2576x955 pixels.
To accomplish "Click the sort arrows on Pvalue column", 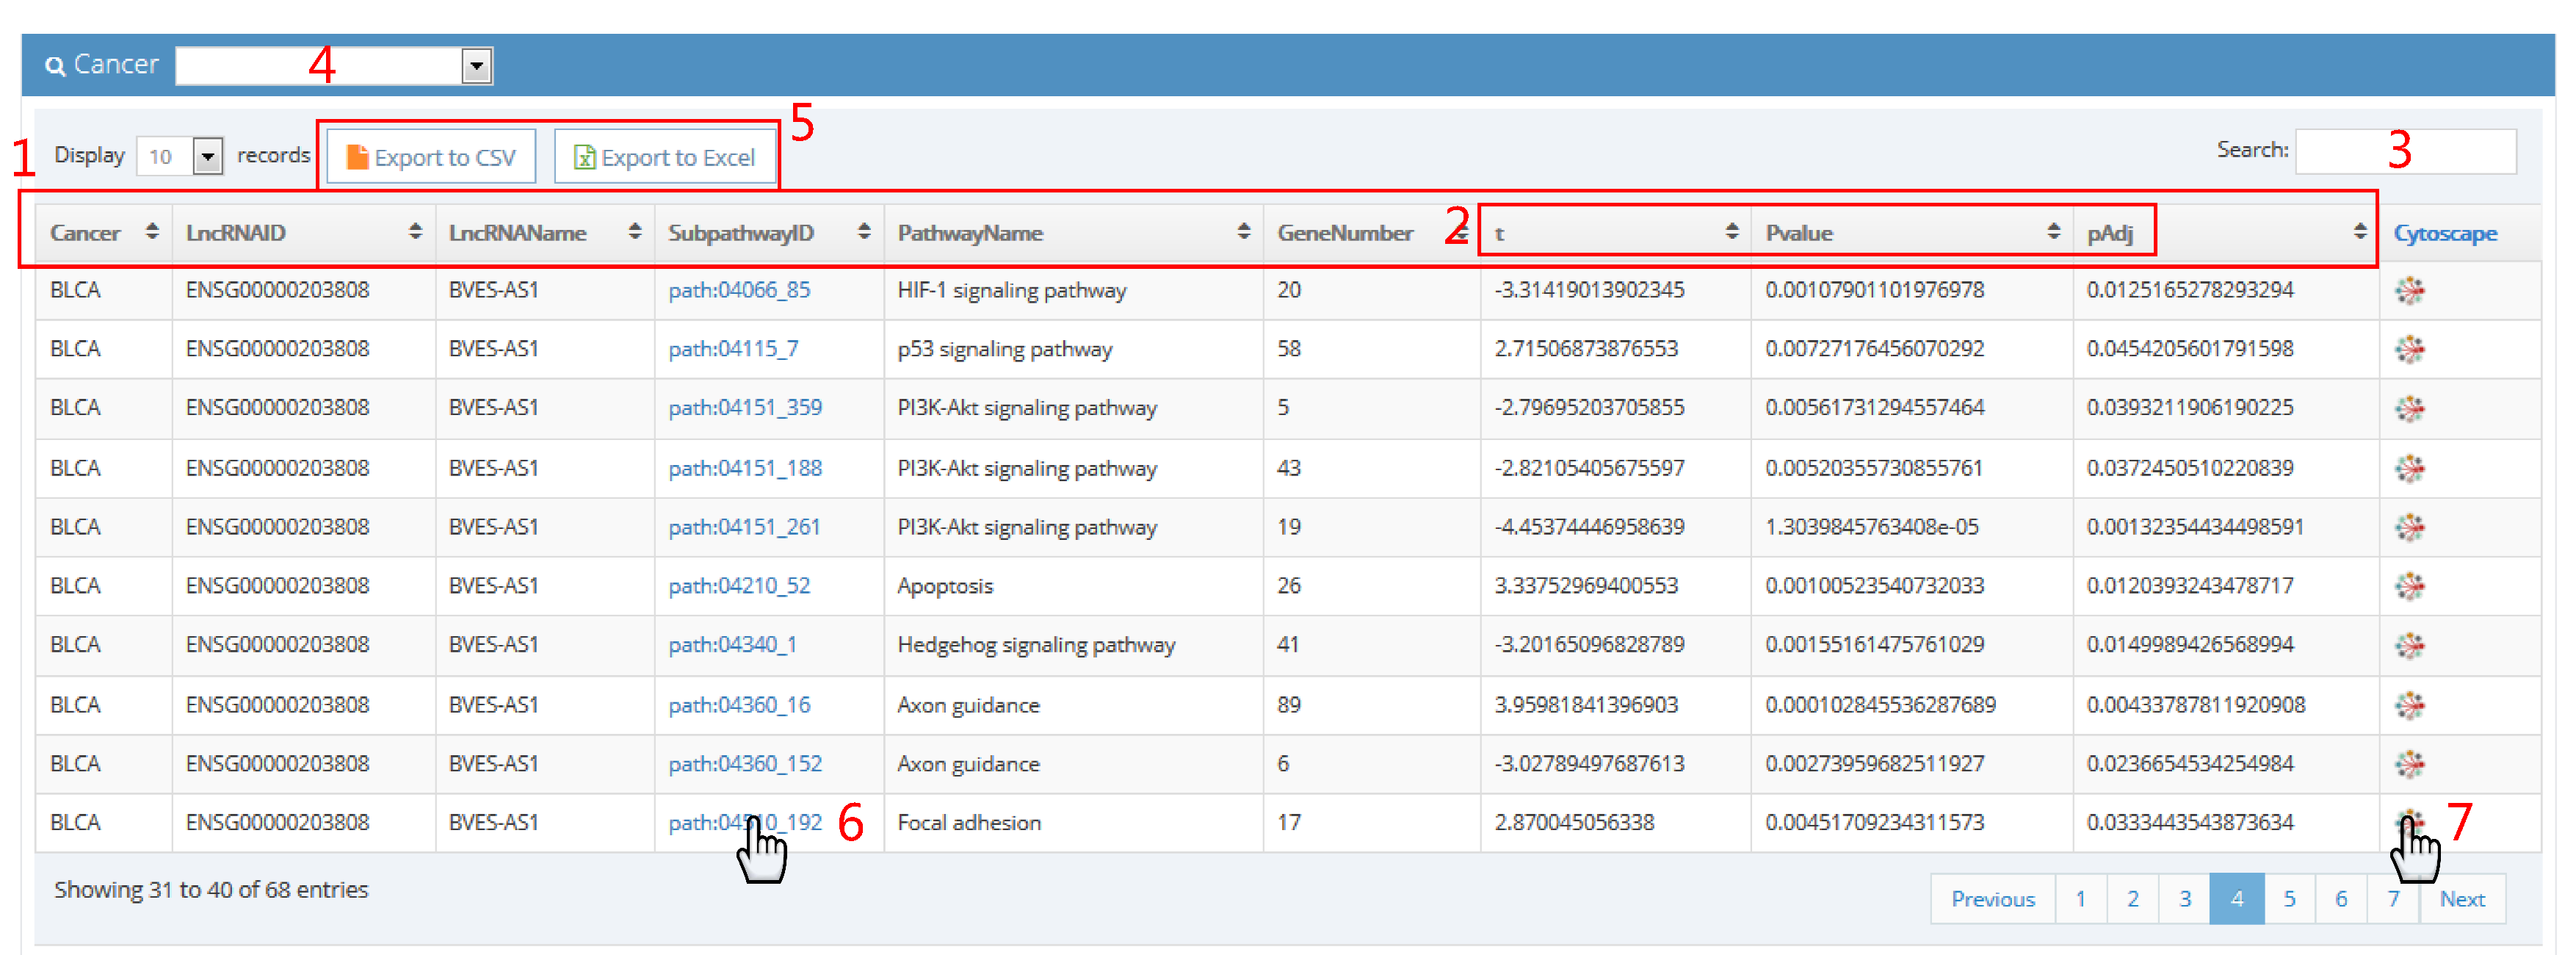I will pyautogui.click(x=2053, y=232).
